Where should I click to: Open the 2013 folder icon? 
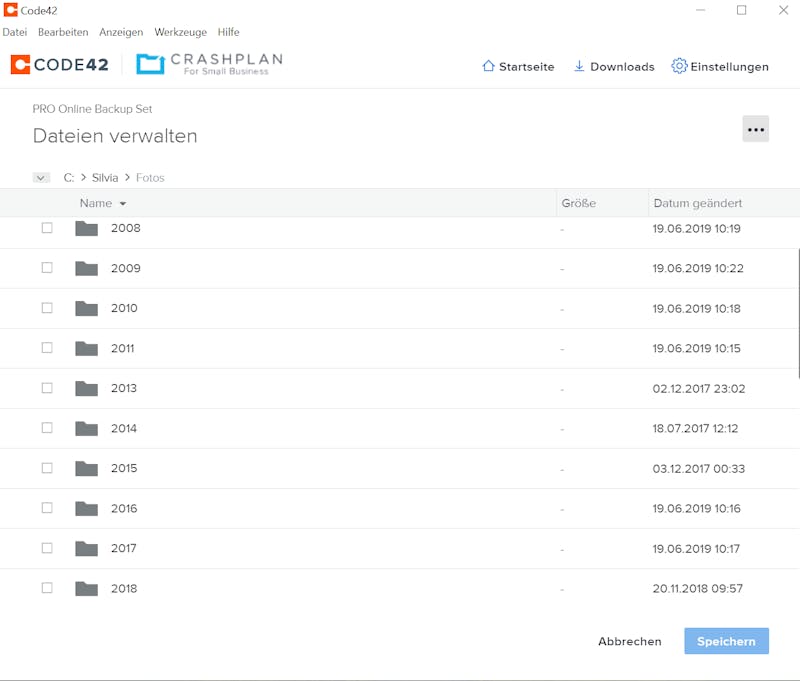tap(86, 389)
